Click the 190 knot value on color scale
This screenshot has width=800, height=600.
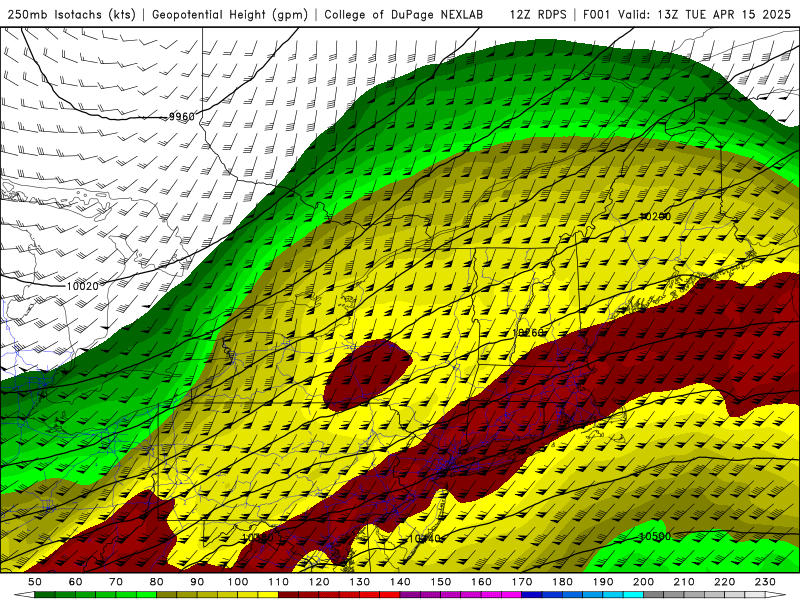point(603,582)
